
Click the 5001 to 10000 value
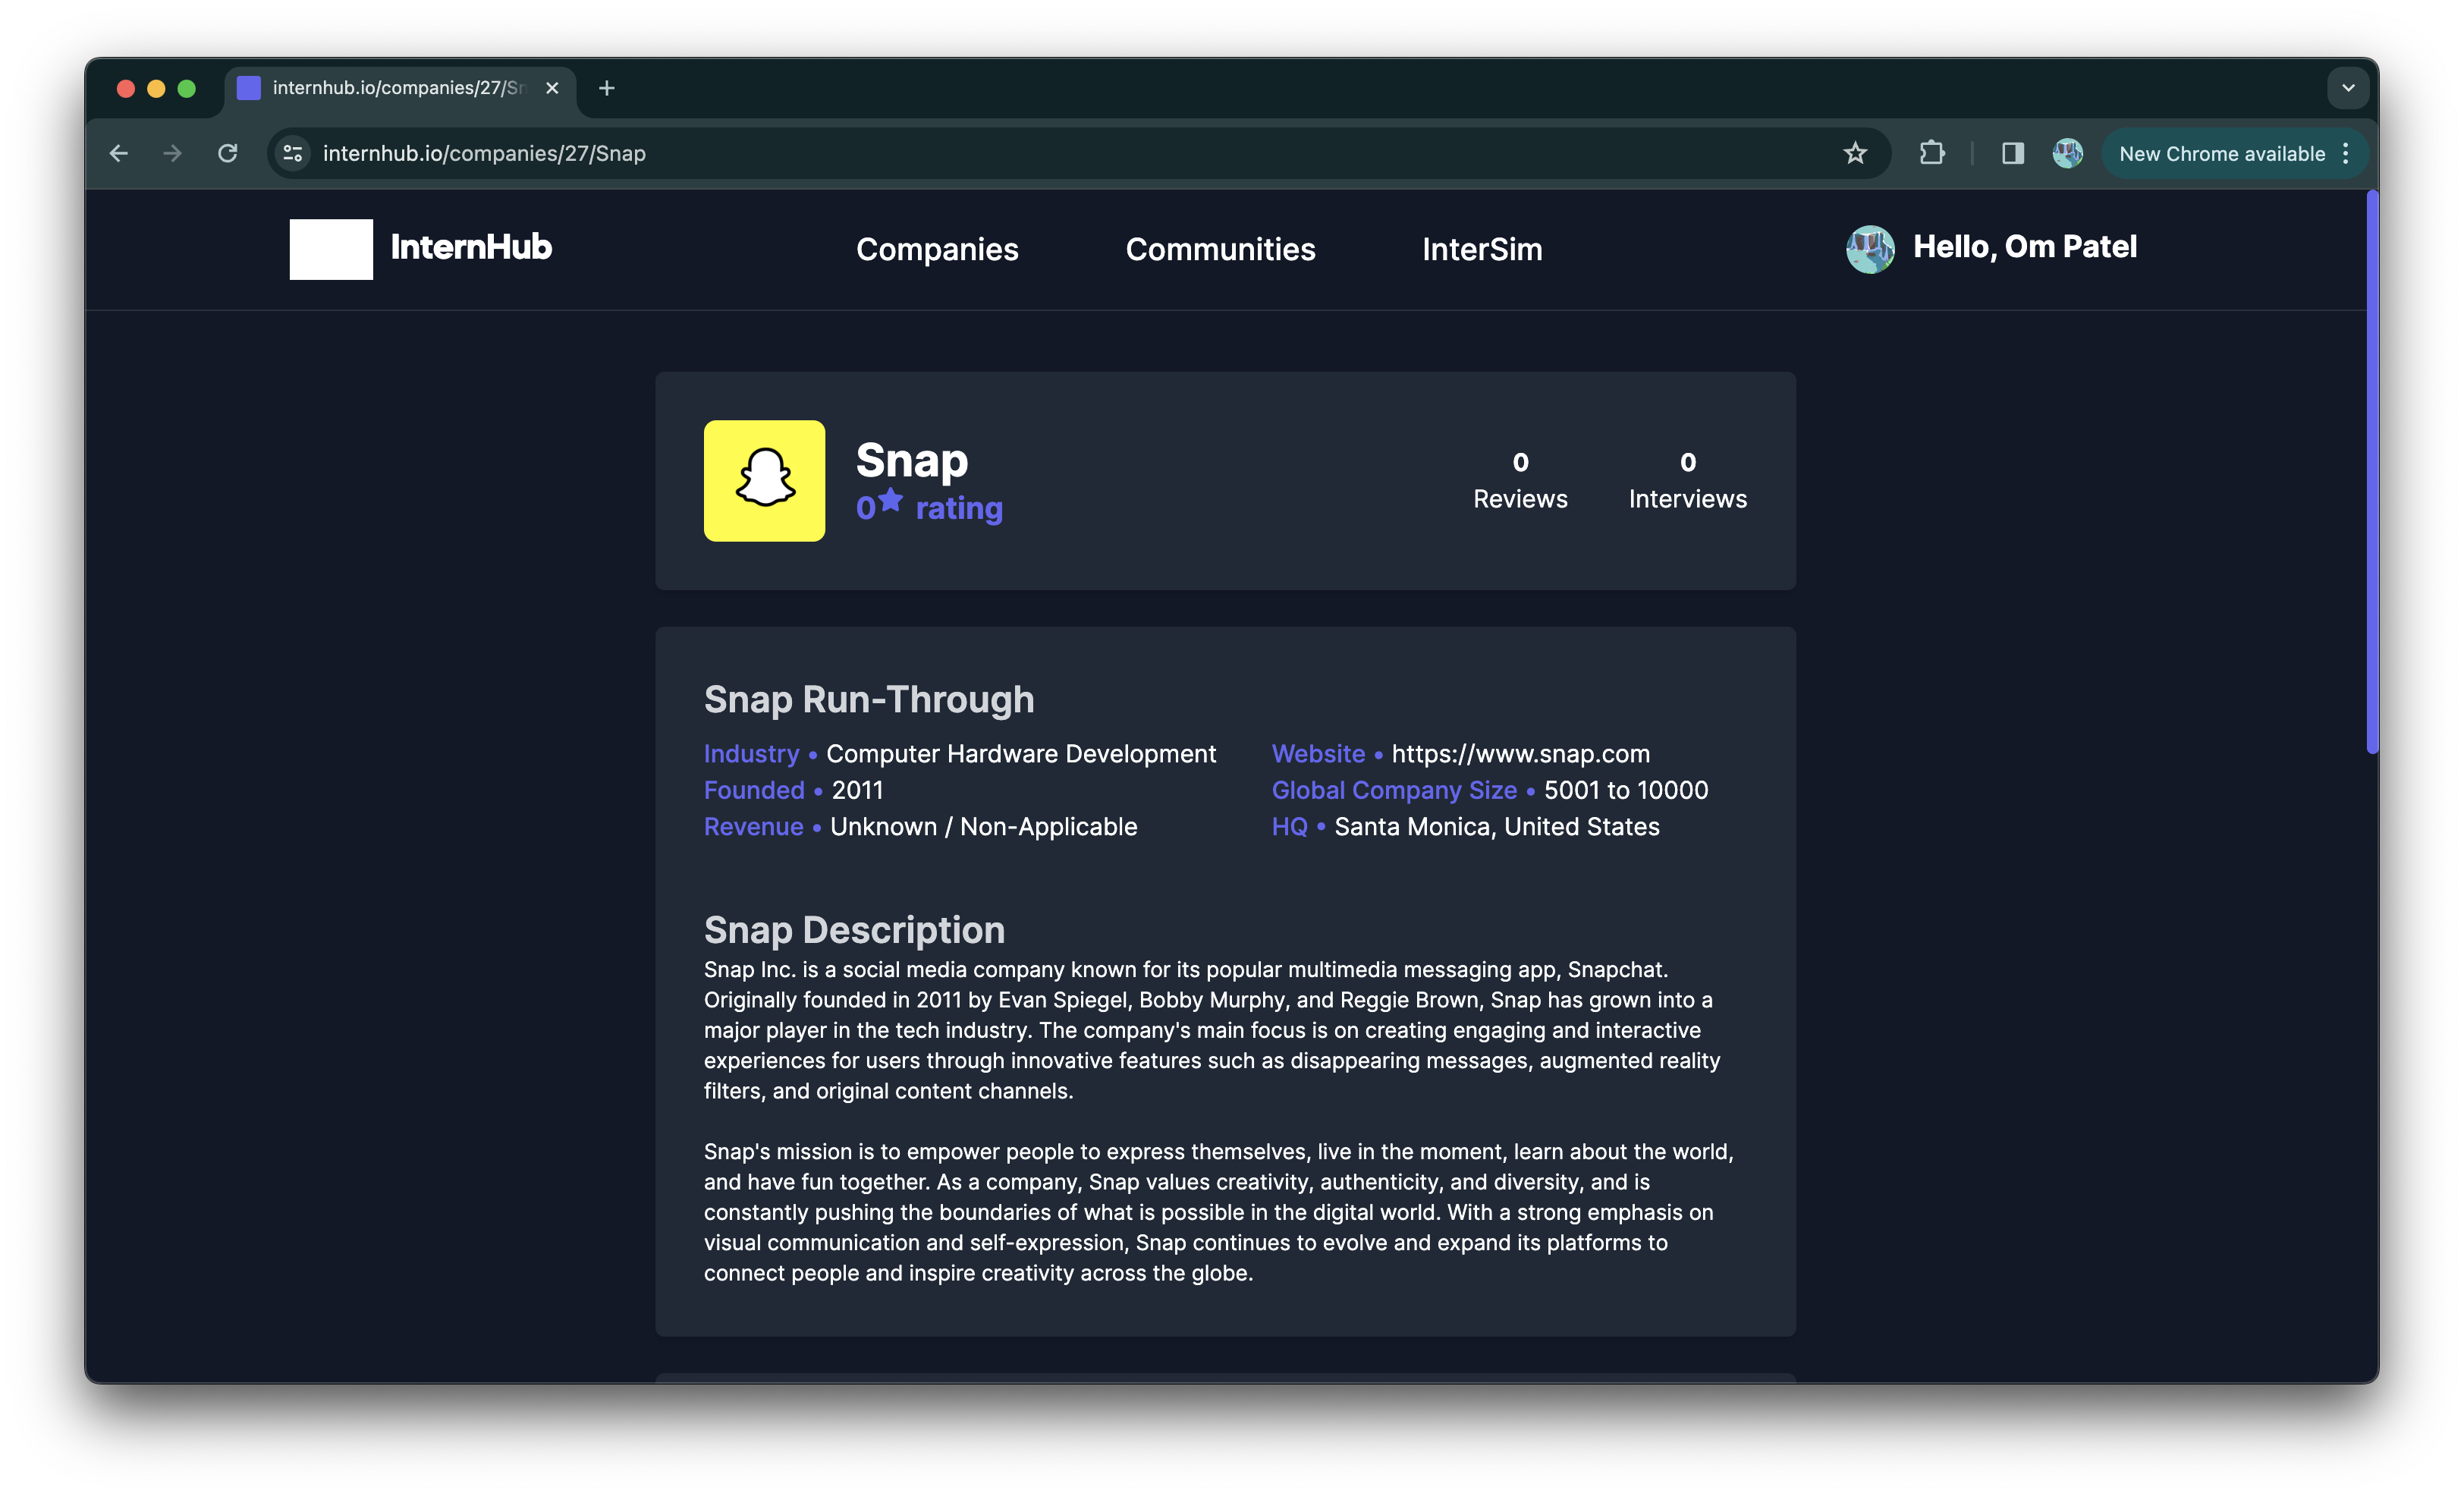click(x=1626, y=789)
